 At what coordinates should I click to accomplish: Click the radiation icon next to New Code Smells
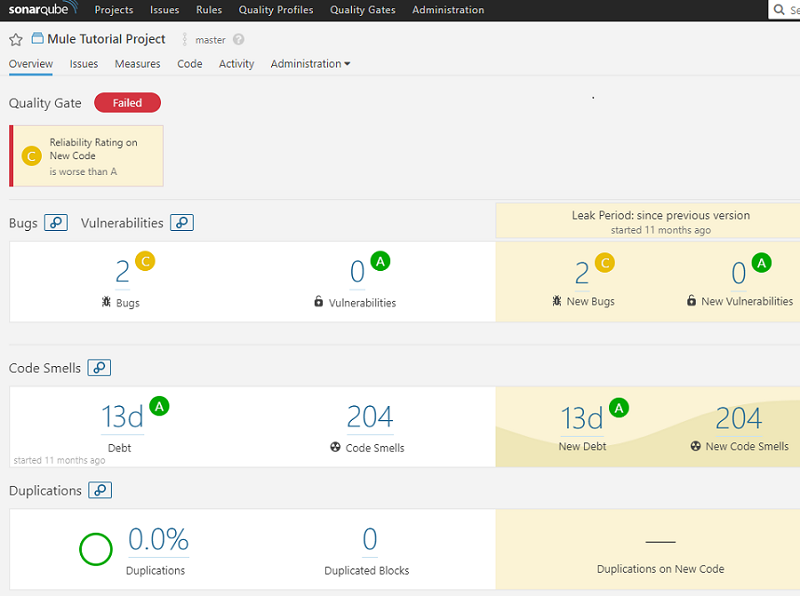695,445
